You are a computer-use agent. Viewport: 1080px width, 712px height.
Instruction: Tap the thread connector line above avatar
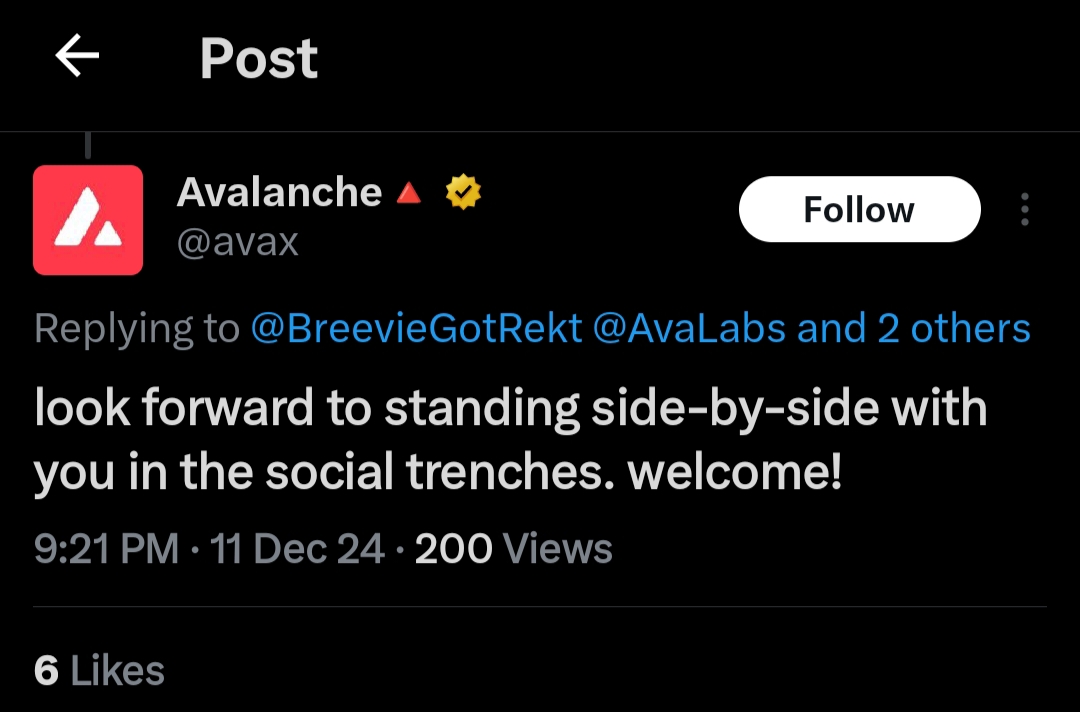(88, 146)
